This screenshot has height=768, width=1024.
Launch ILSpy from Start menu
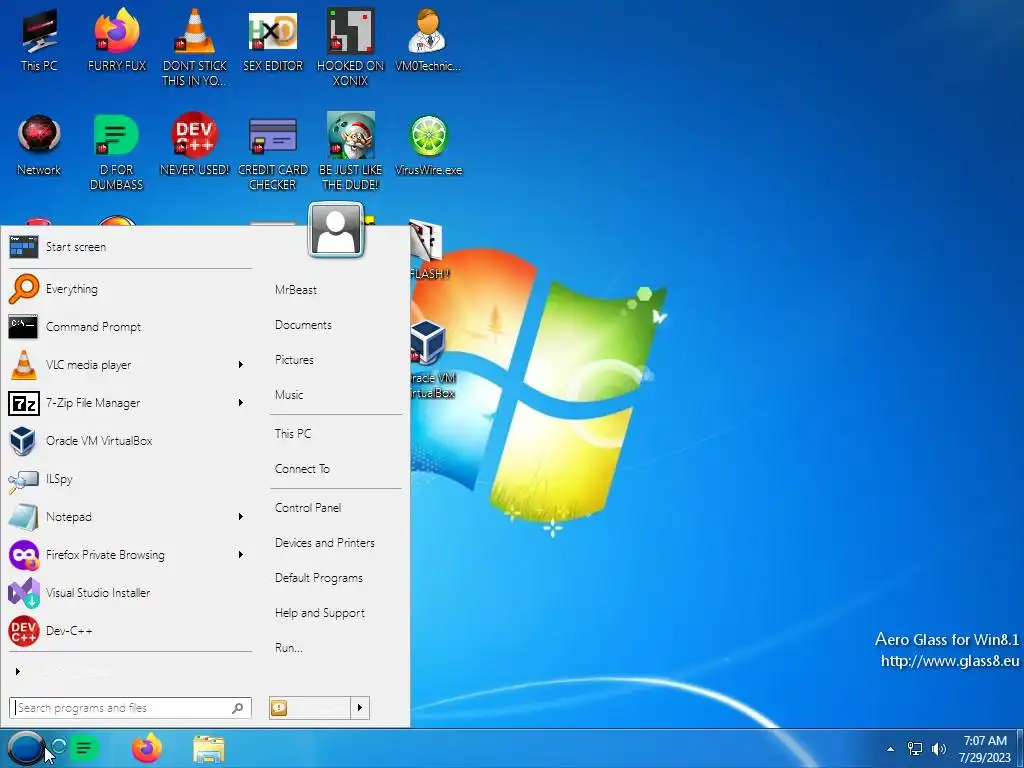point(130,479)
